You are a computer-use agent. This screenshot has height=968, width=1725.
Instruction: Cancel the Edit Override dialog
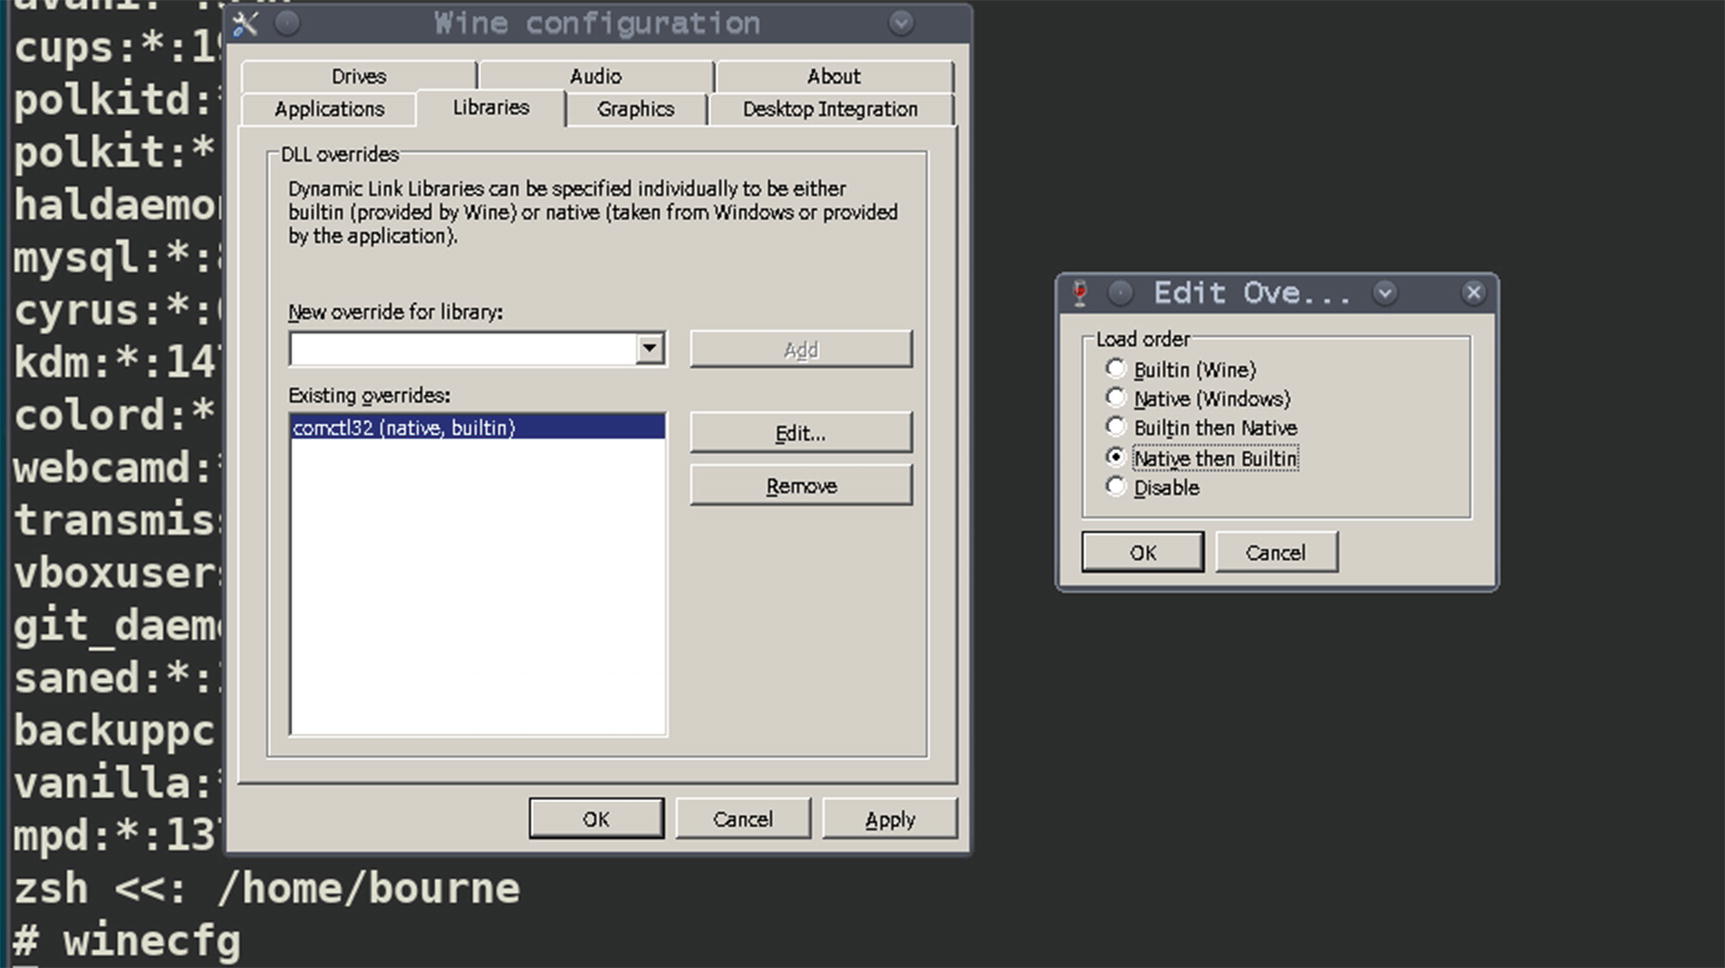click(1276, 552)
